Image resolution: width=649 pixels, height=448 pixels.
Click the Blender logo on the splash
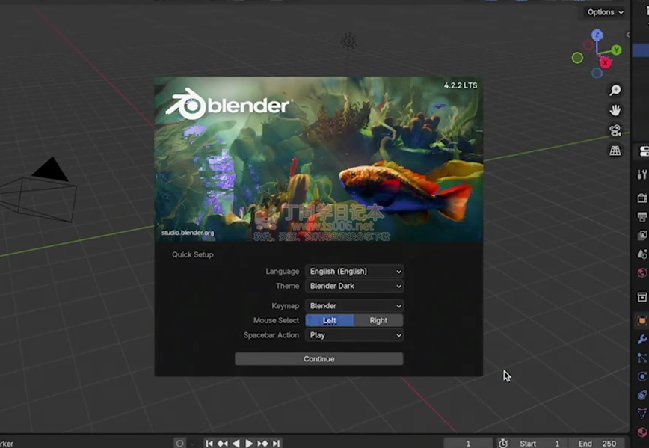[x=227, y=104]
